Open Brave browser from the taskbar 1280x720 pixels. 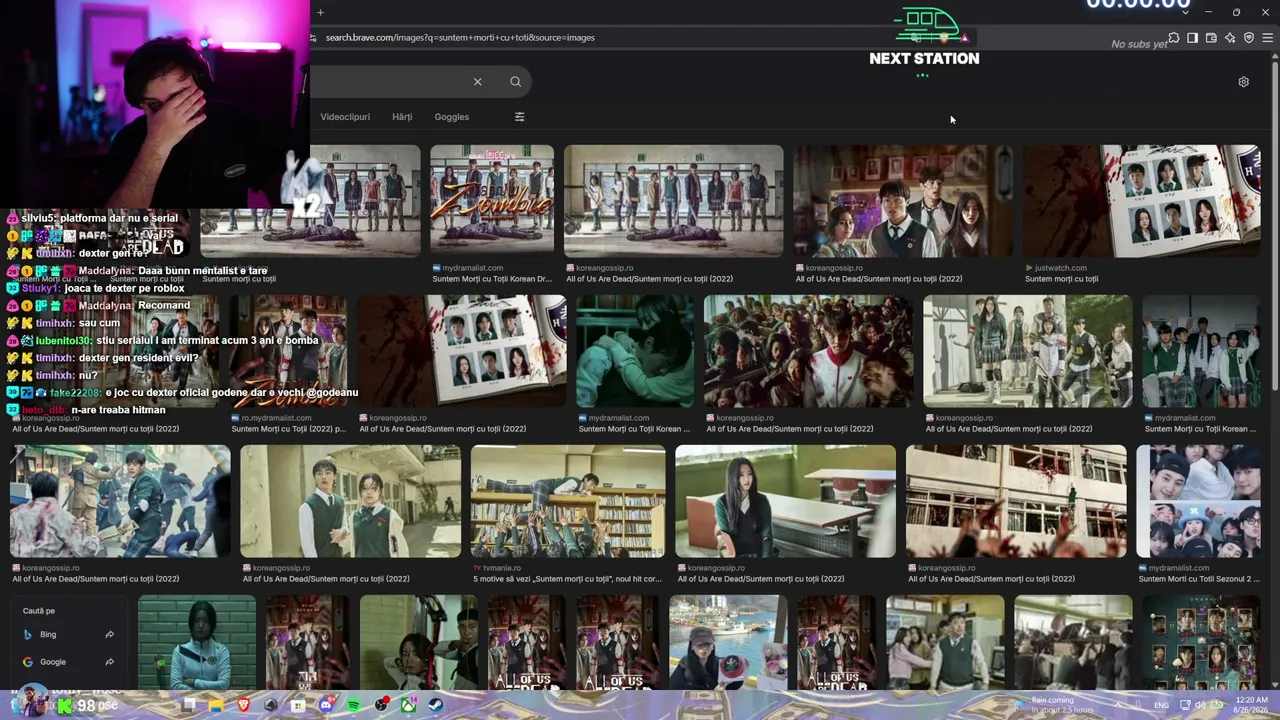(243, 705)
